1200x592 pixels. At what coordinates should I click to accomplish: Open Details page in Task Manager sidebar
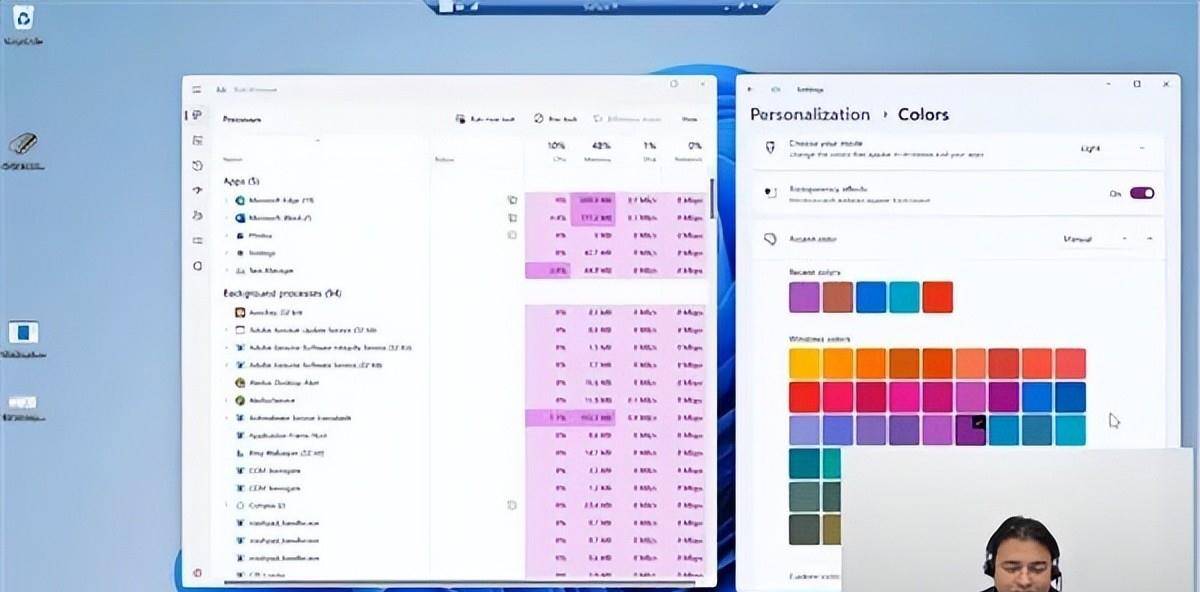click(x=197, y=241)
